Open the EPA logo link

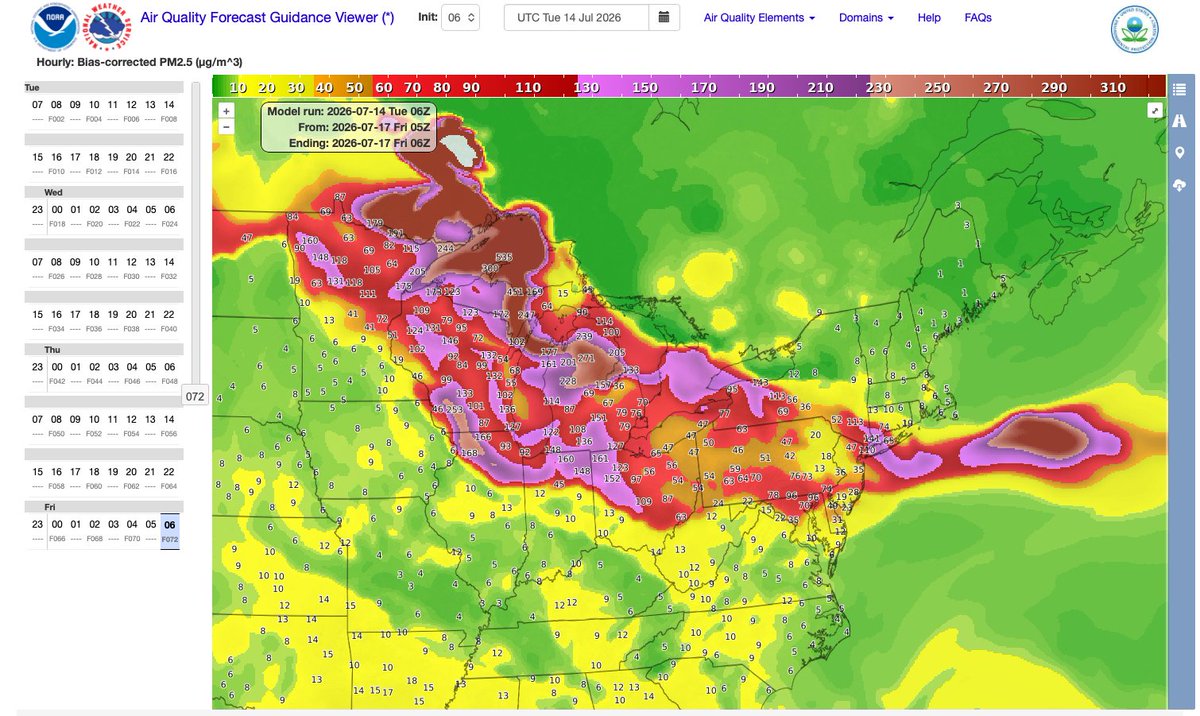(x=1136, y=31)
